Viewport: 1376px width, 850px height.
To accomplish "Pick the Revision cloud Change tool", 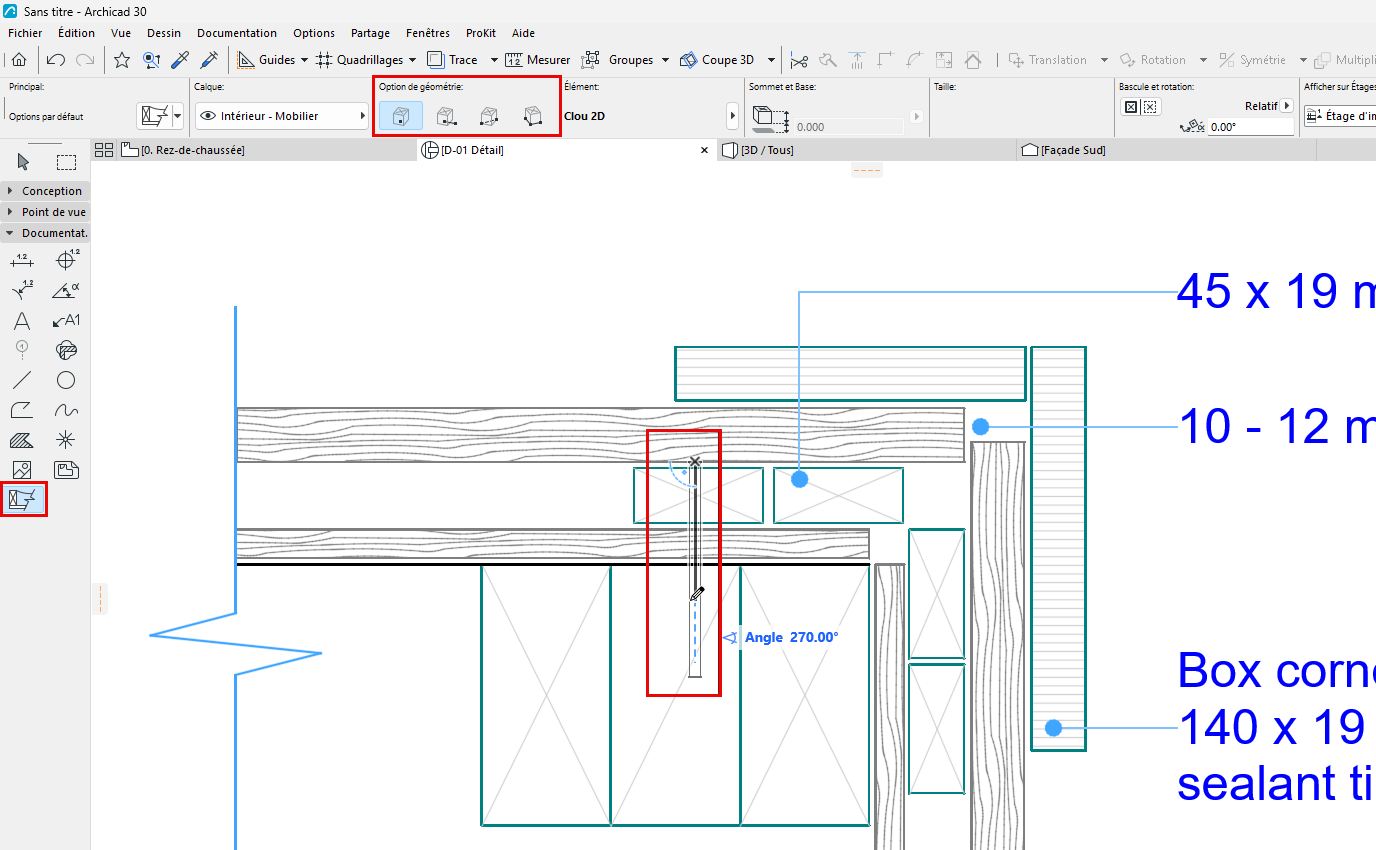I will 66,350.
